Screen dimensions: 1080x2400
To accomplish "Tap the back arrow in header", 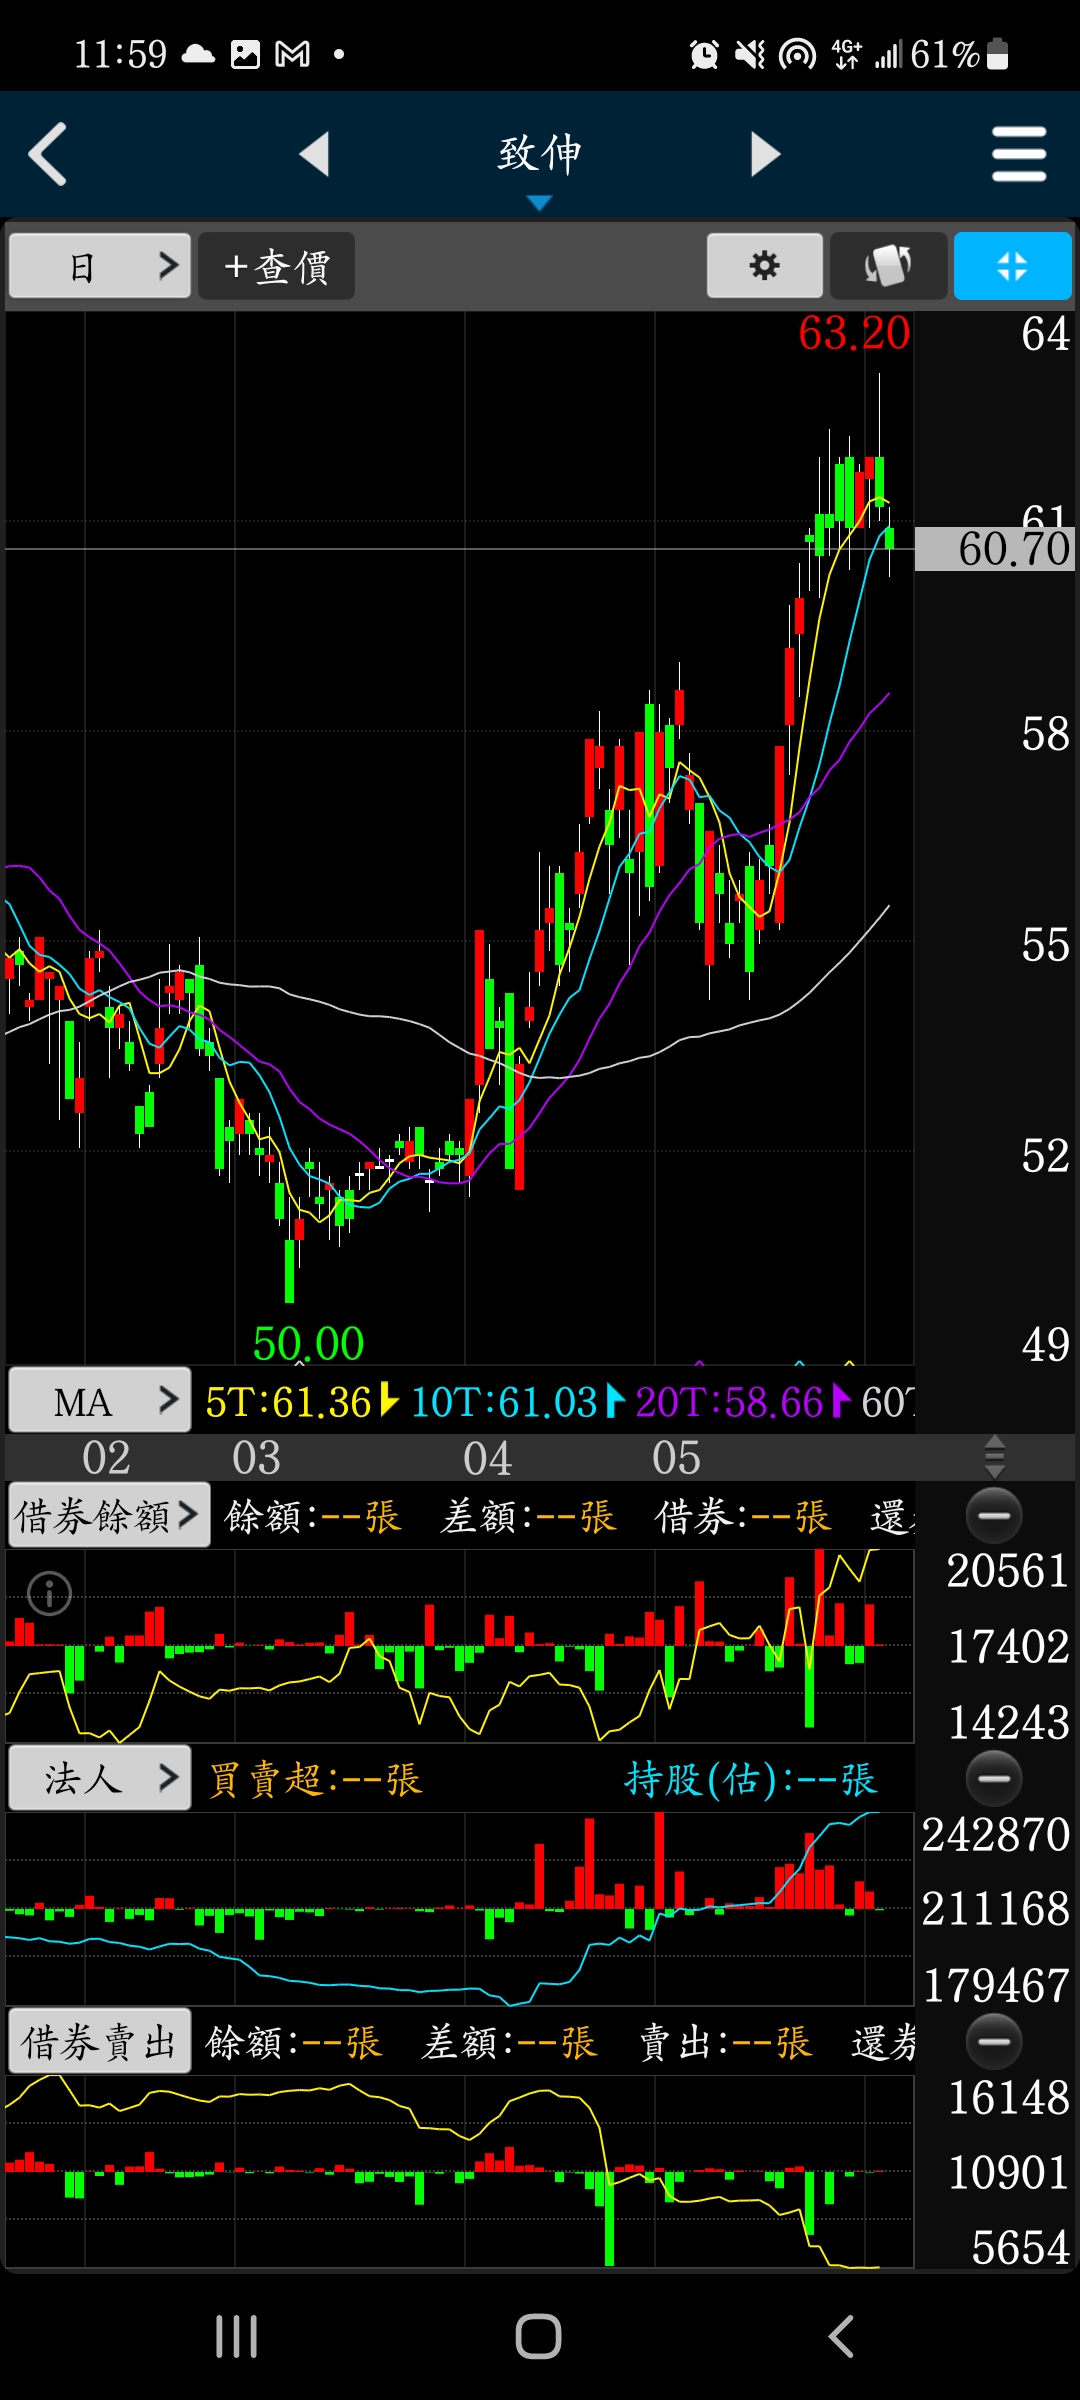I will (48, 154).
